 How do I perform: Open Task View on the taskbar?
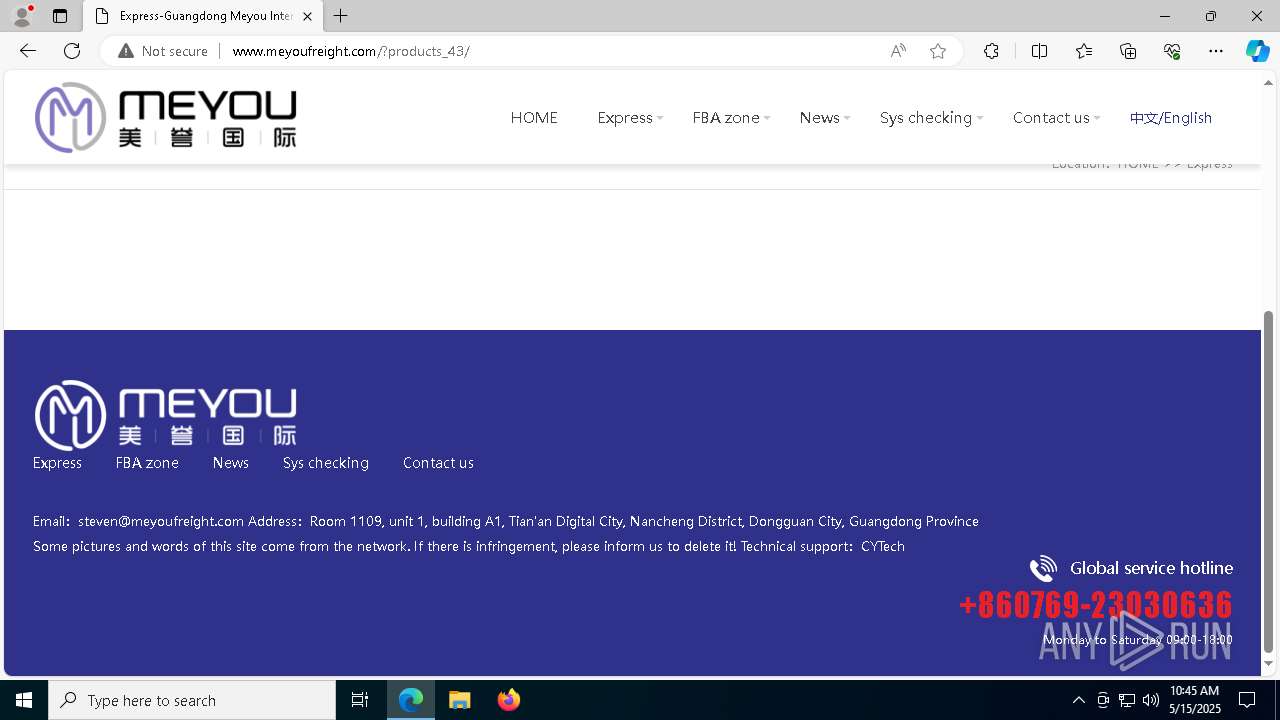[360, 700]
